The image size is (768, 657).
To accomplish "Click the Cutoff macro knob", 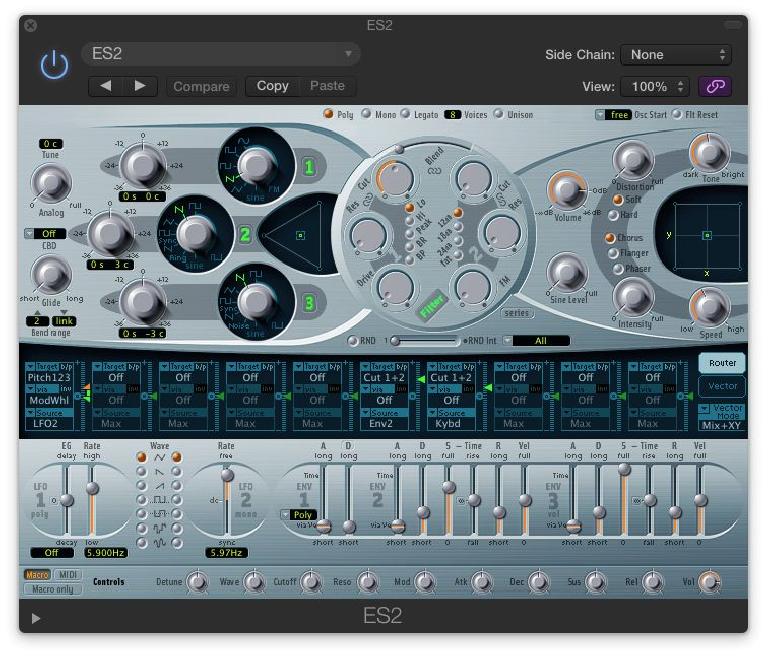I will point(311,582).
